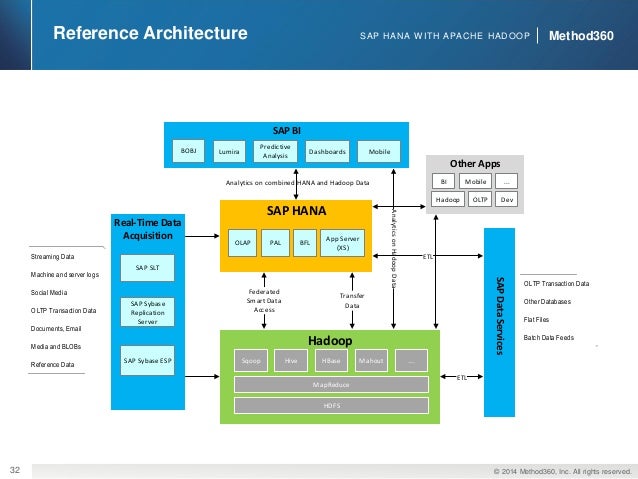Click the ETL label beside SAP HANA

(428, 256)
